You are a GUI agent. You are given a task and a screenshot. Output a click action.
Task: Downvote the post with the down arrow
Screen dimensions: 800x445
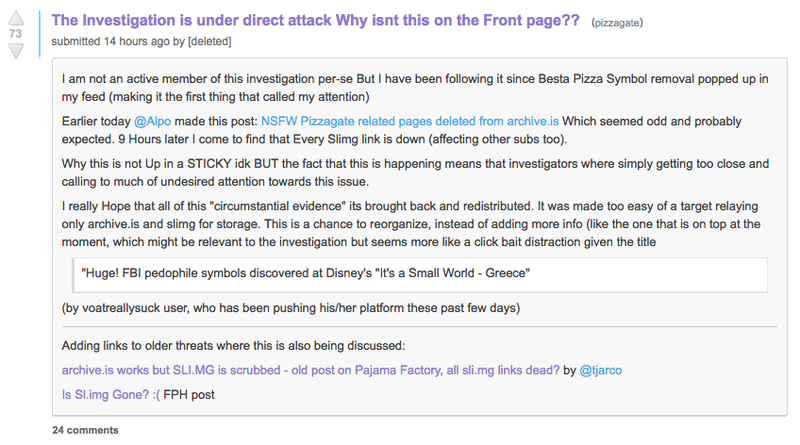[16, 51]
